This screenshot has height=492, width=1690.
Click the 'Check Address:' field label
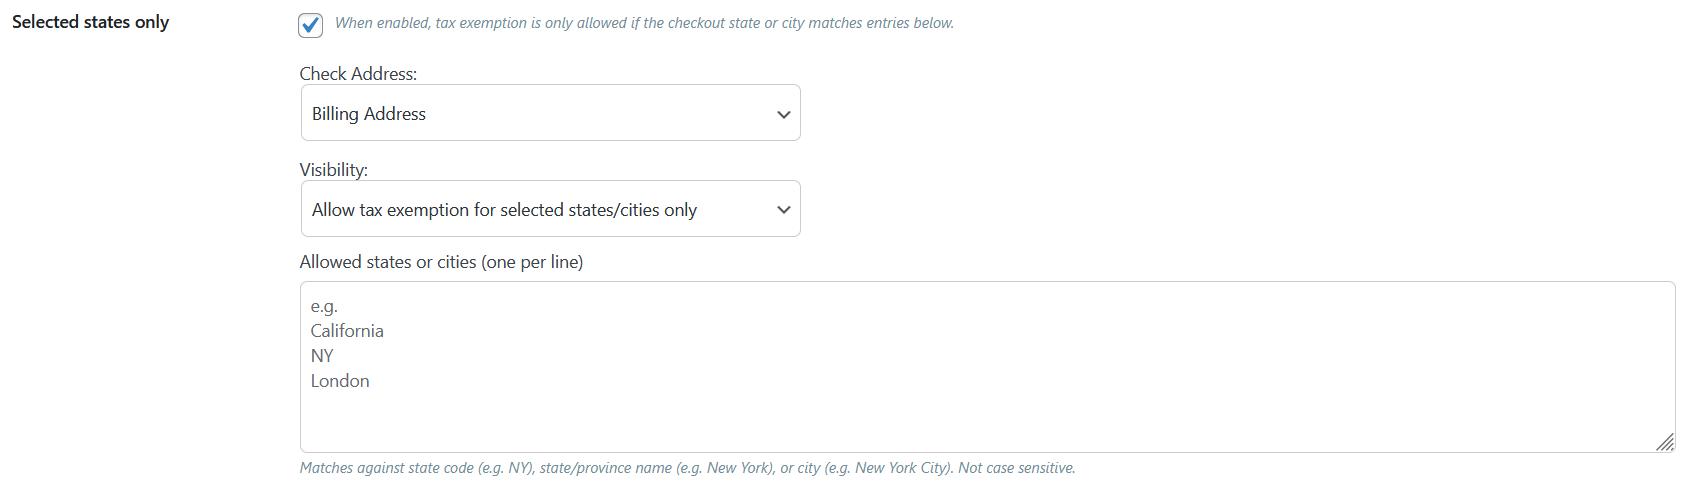tap(358, 74)
